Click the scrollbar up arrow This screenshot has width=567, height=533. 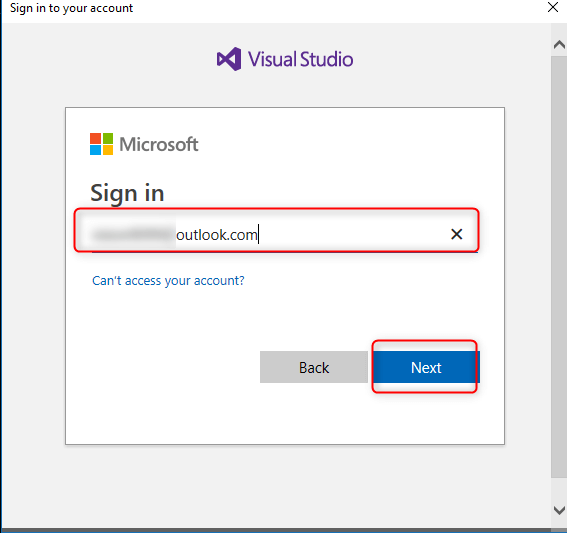pos(559,45)
